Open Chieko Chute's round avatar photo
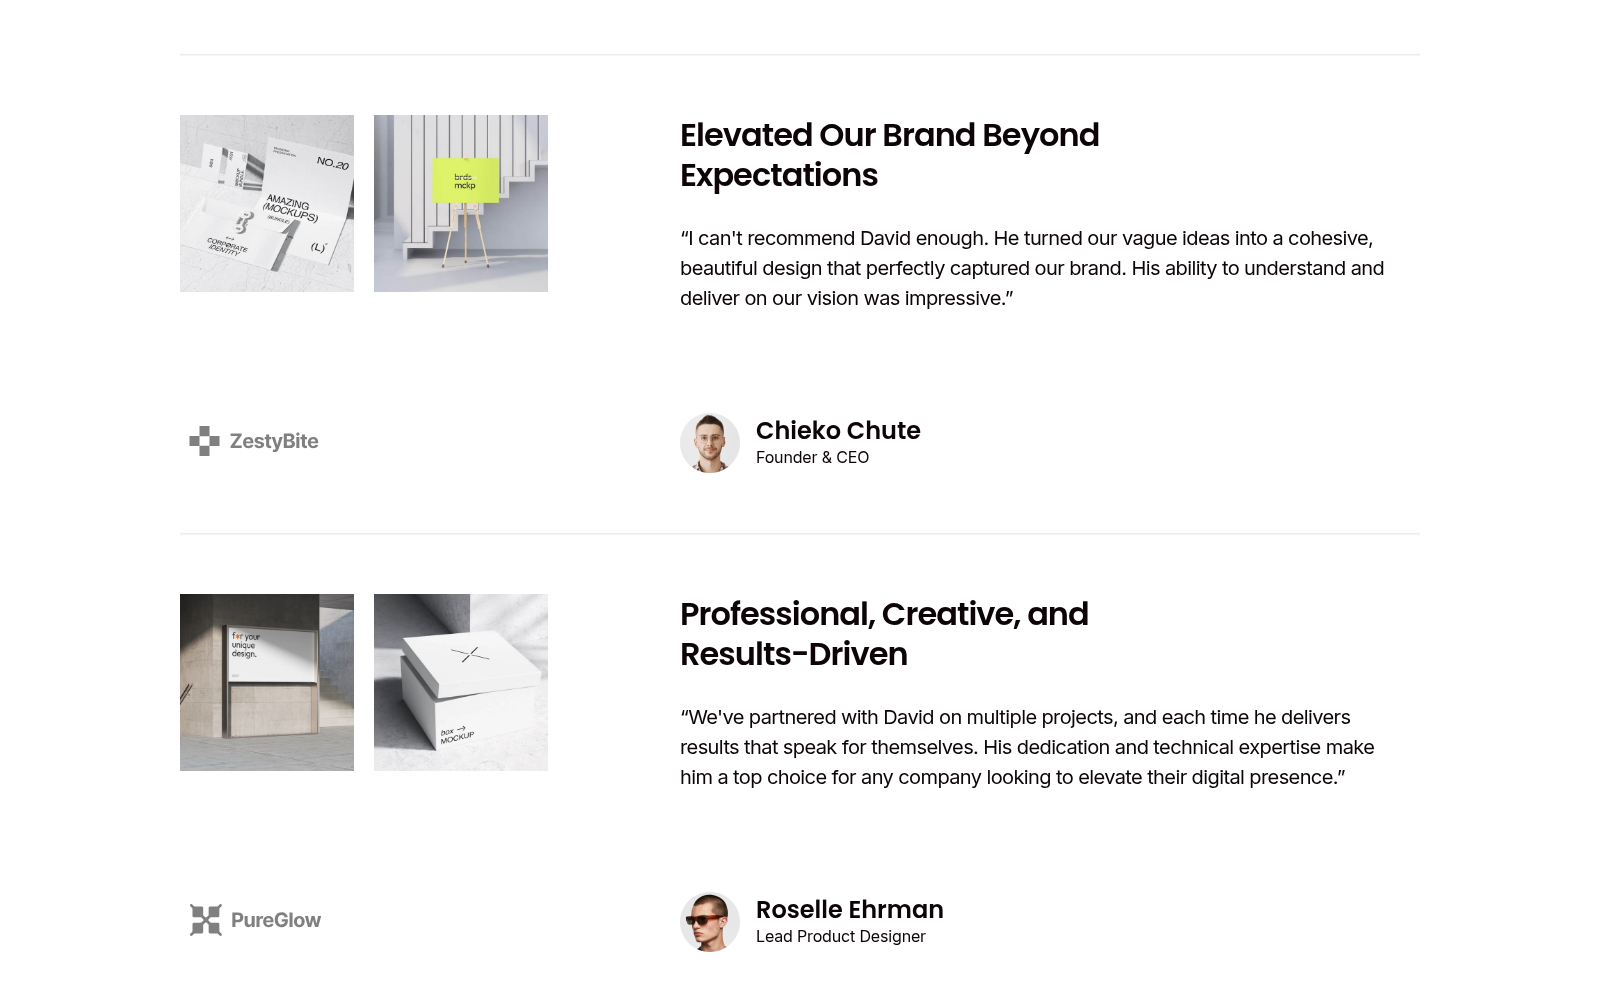Viewport: 1600px width, 1000px height. [710, 443]
